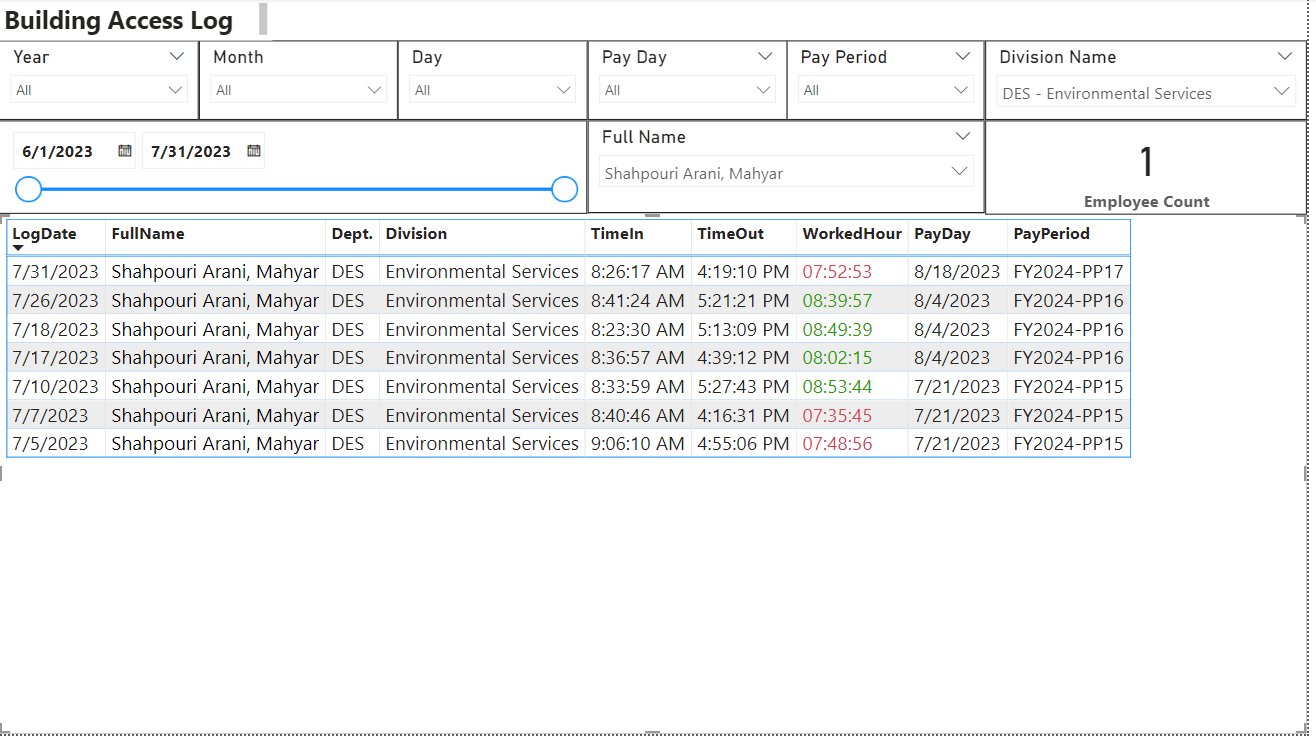Collapse the Pay Day slicer header chevron
The height and width of the screenshot is (741, 1316).
click(765, 57)
